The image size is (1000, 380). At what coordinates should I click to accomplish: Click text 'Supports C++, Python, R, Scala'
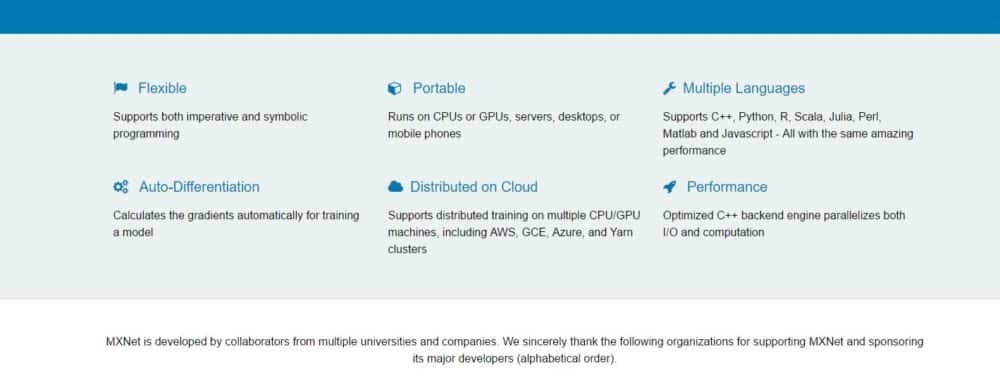743,117
